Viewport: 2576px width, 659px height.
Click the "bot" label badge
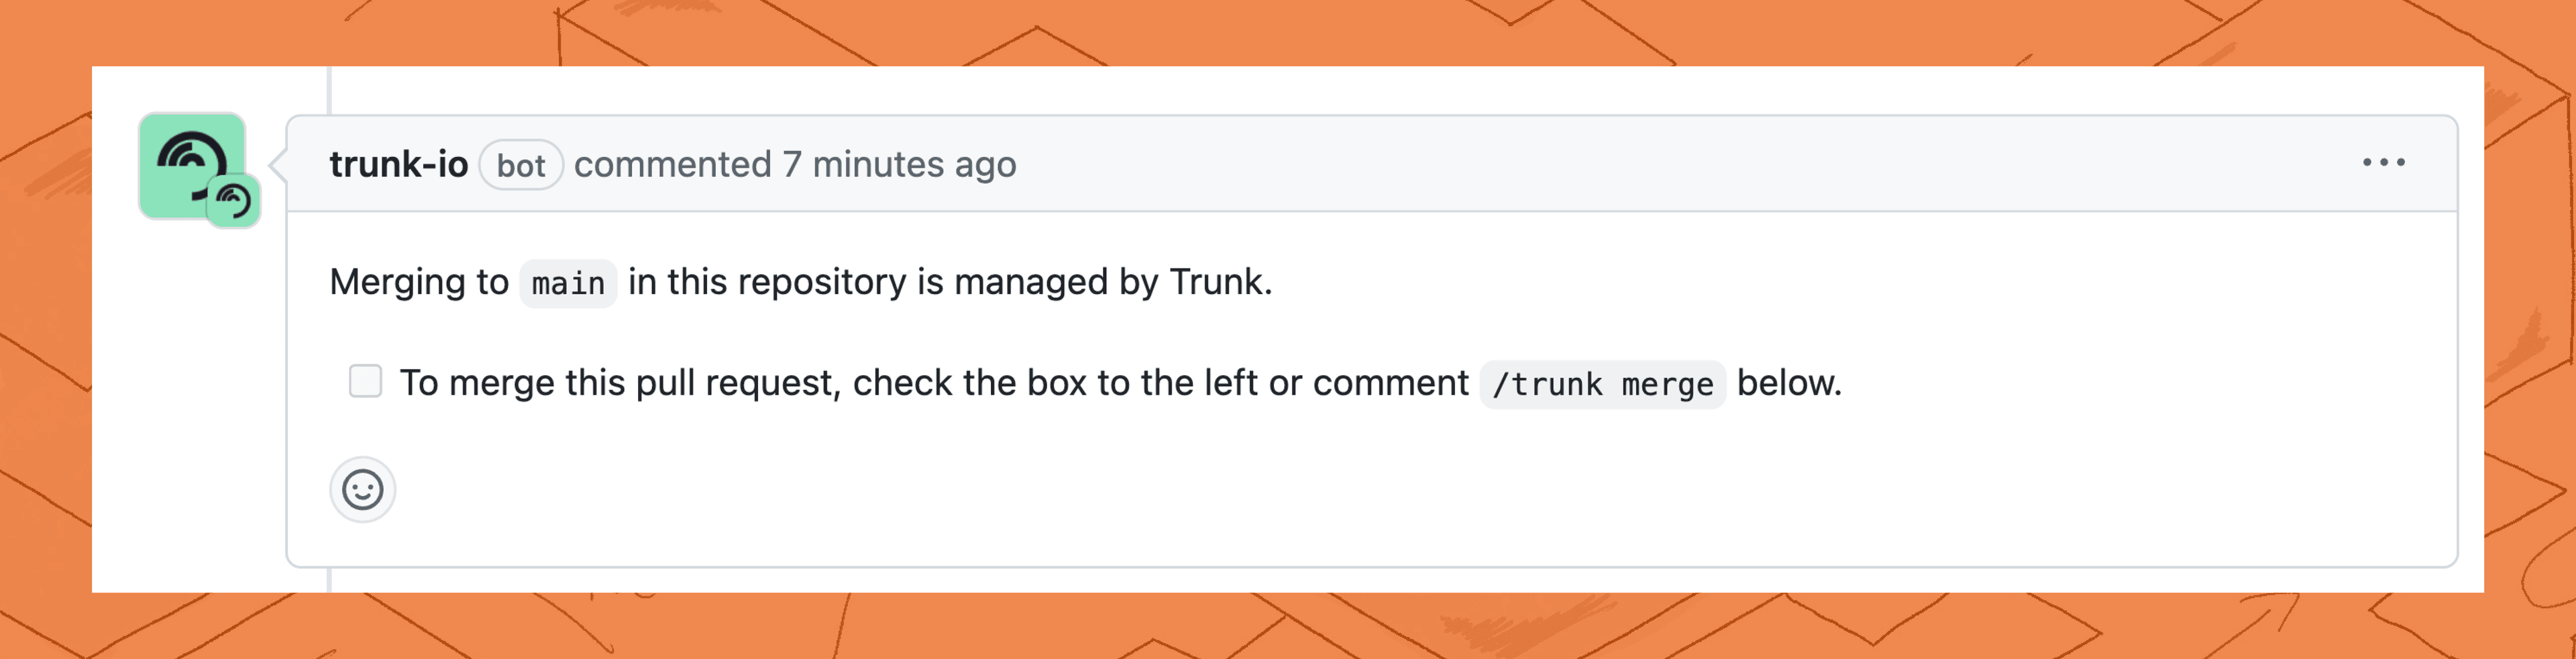click(521, 165)
